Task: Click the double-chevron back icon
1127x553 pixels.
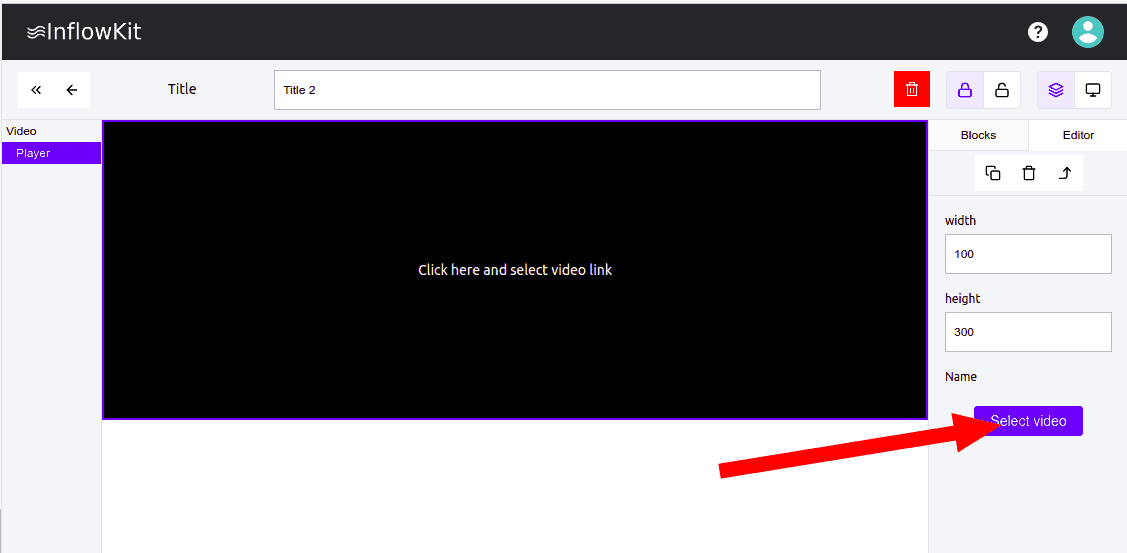Action: click(36, 90)
